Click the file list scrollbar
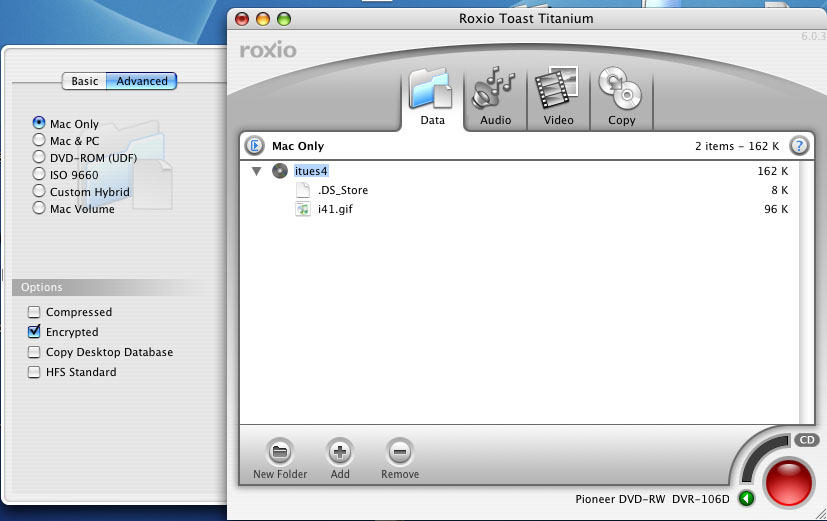827x521 pixels. (806, 293)
